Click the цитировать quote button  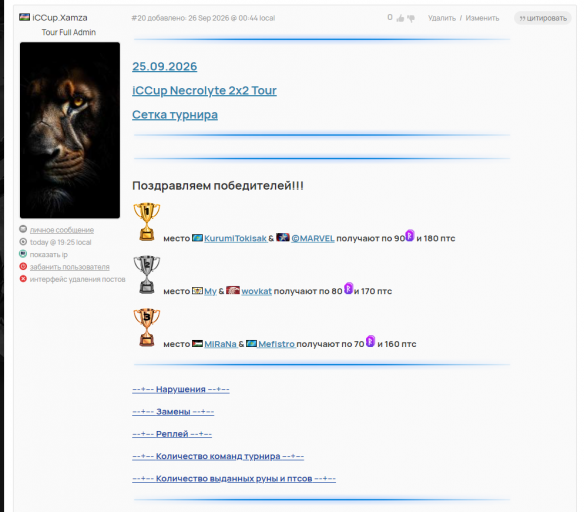coord(543,18)
